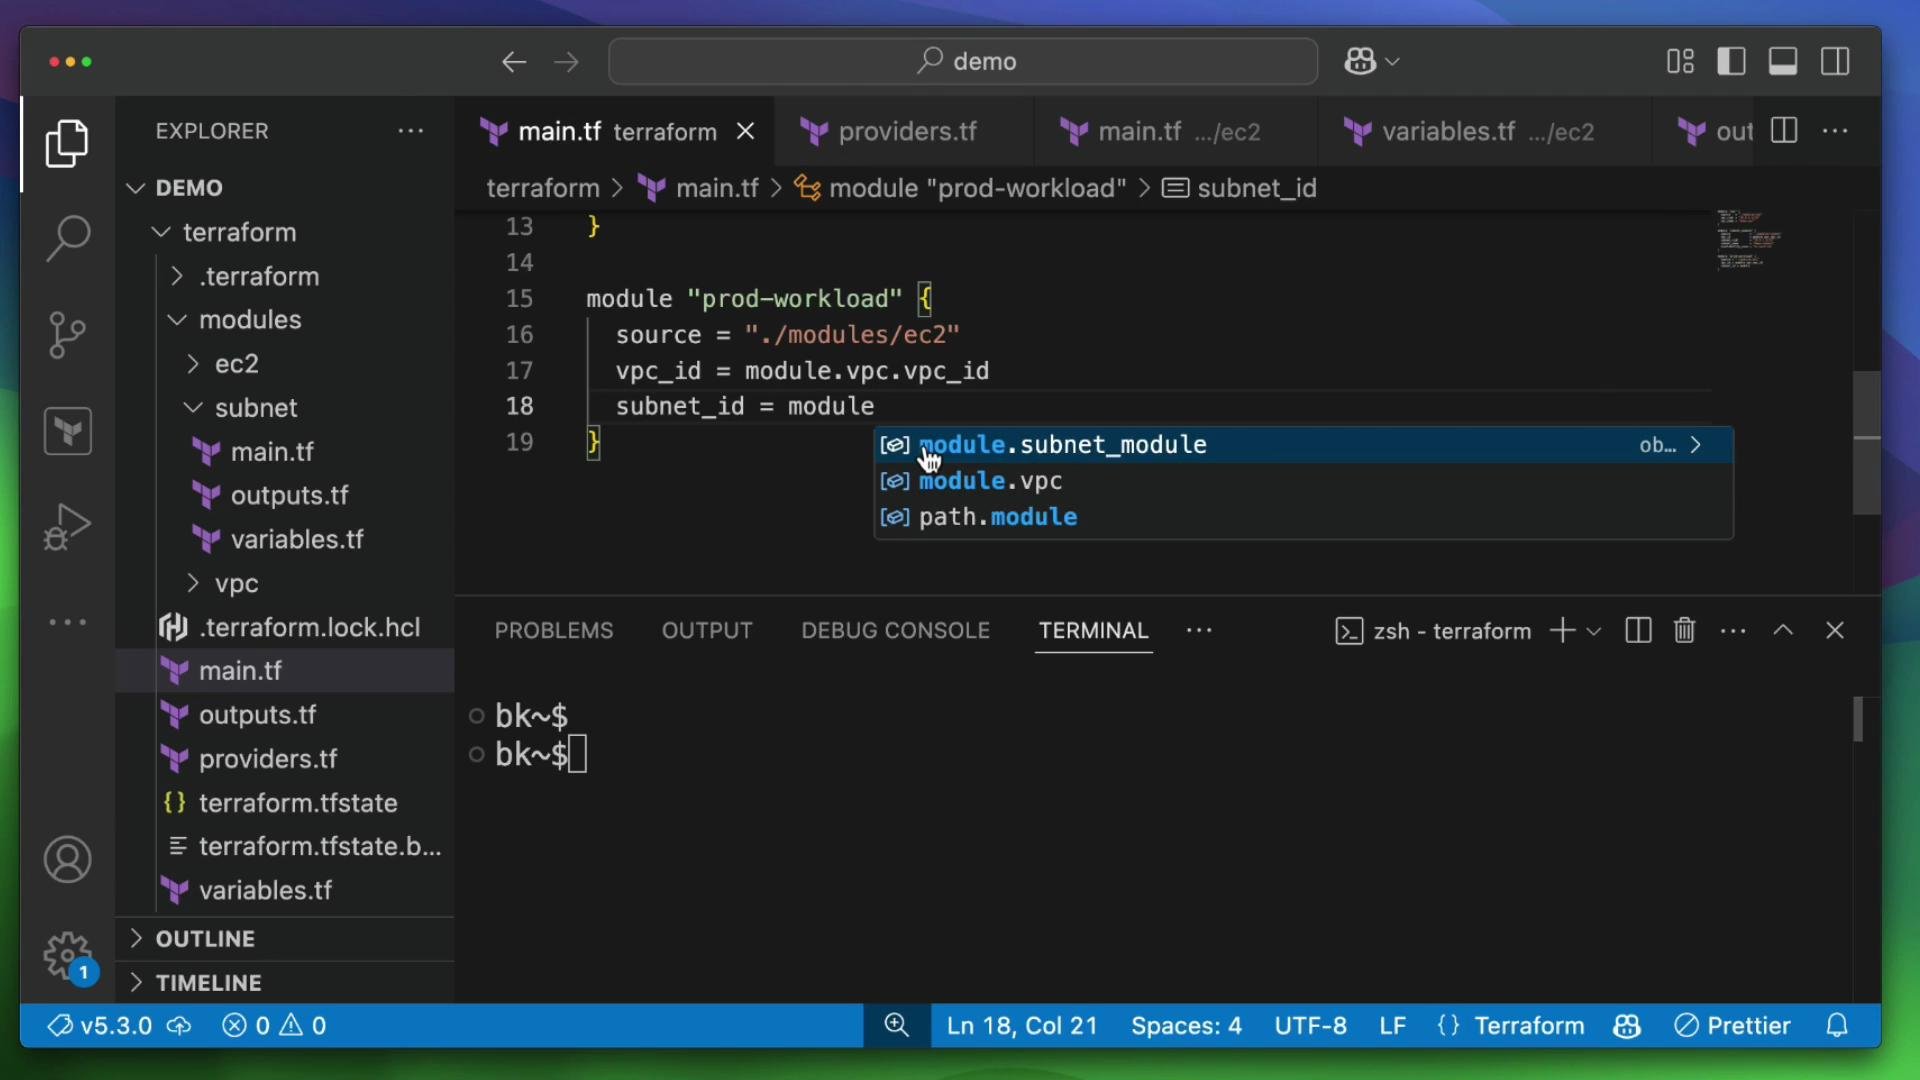The width and height of the screenshot is (1920, 1080).
Task: Open the Terraform extension view
Action: point(67,431)
